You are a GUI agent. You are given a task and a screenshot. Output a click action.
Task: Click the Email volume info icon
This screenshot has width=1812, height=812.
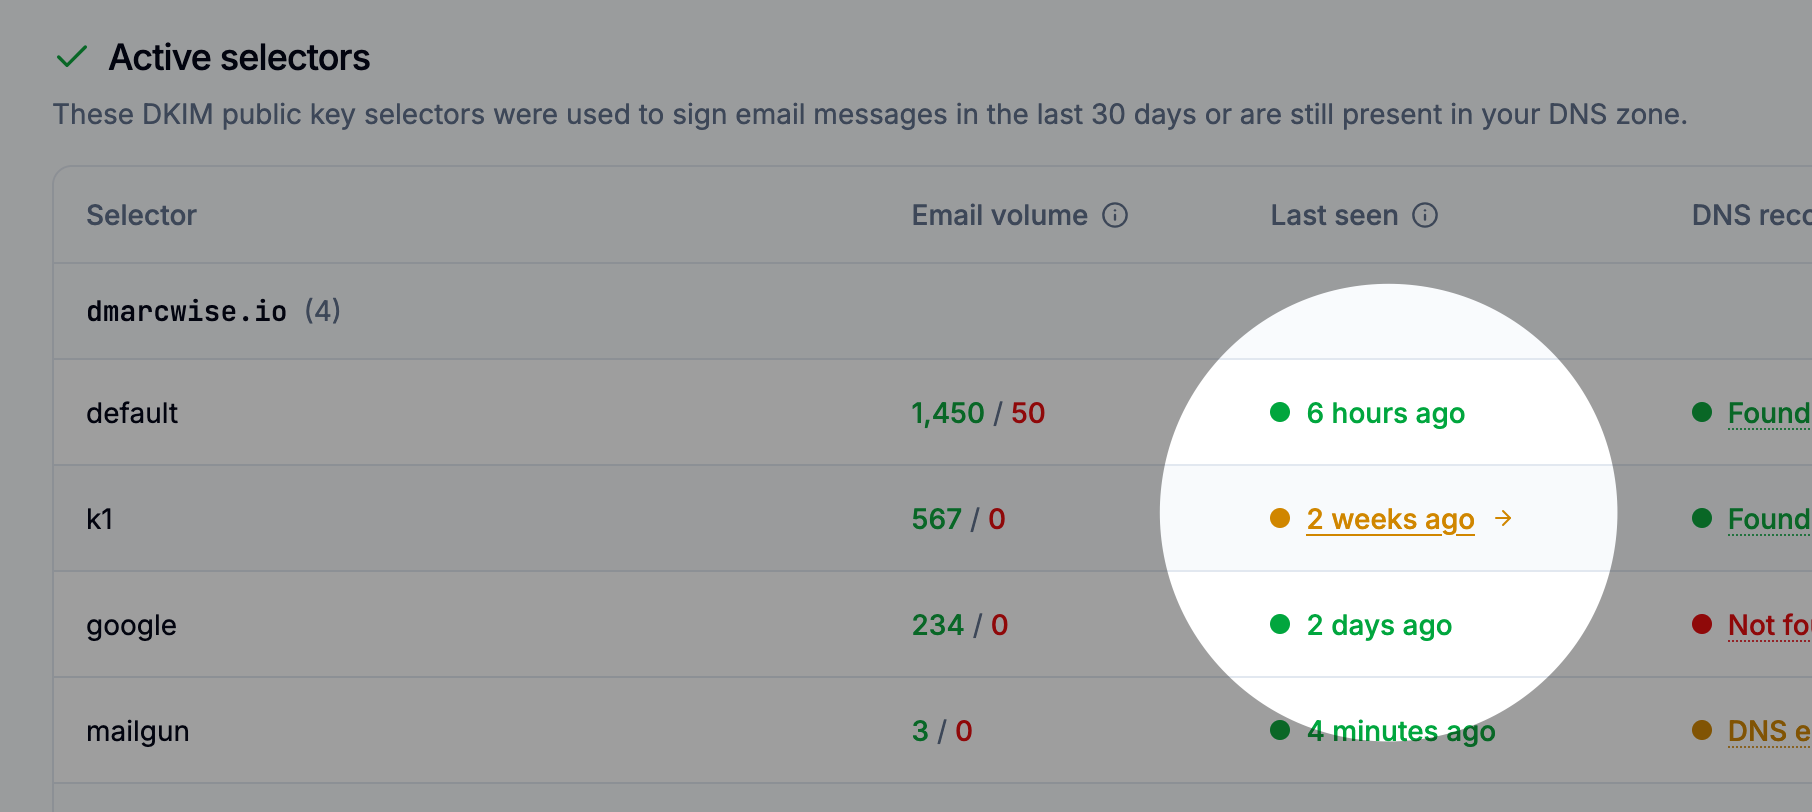1115,215
